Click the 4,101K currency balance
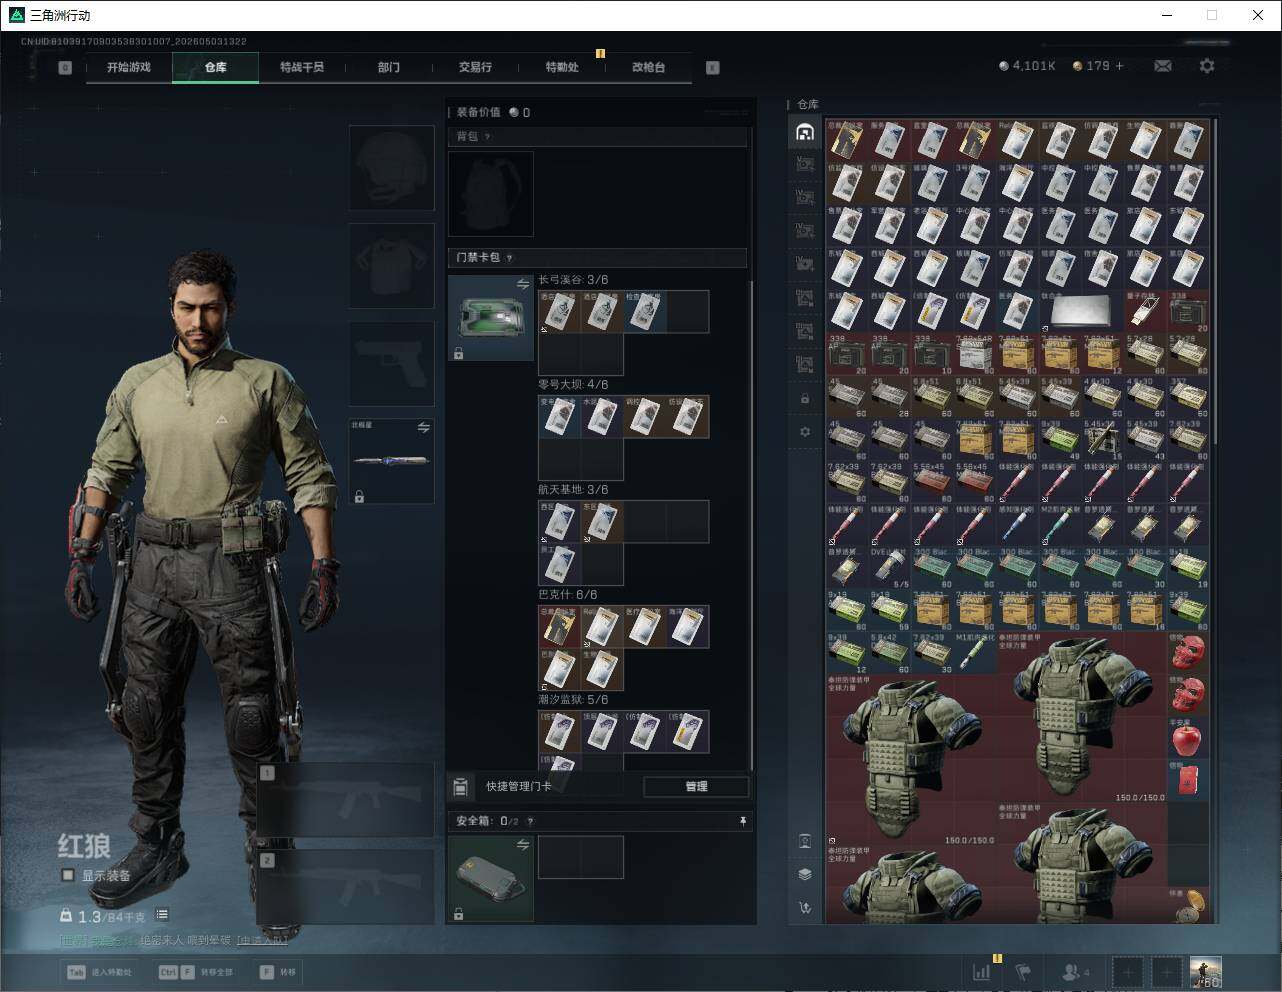Image resolution: width=1282 pixels, height=992 pixels. coord(1027,66)
